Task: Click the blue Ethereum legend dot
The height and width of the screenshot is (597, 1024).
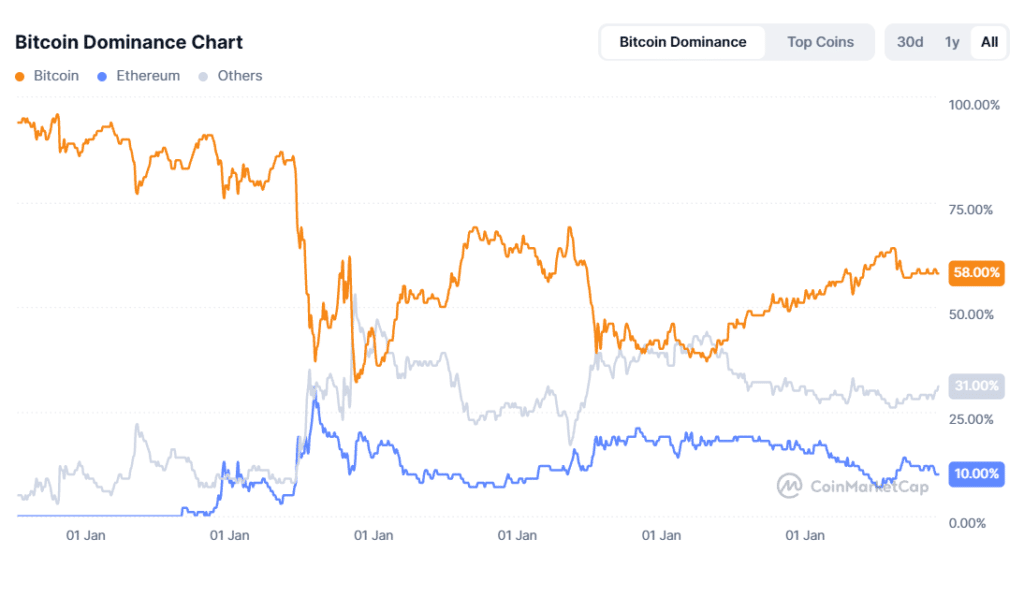Action: [x=102, y=76]
